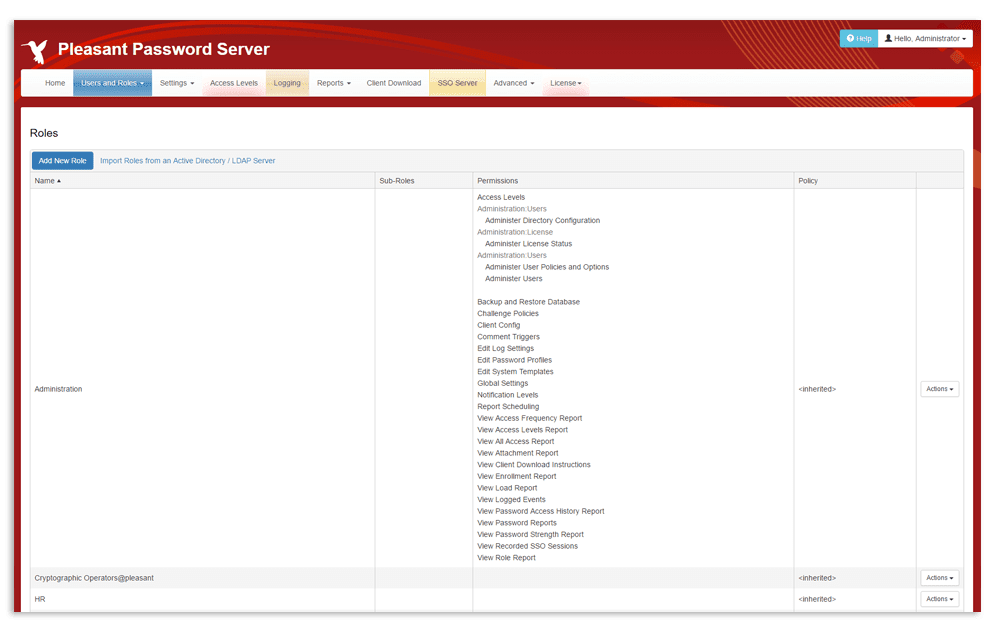This screenshot has width=1000, height=634.
Task: Expand the Advanced dropdown menu
Action: click(x=513, y=83)
